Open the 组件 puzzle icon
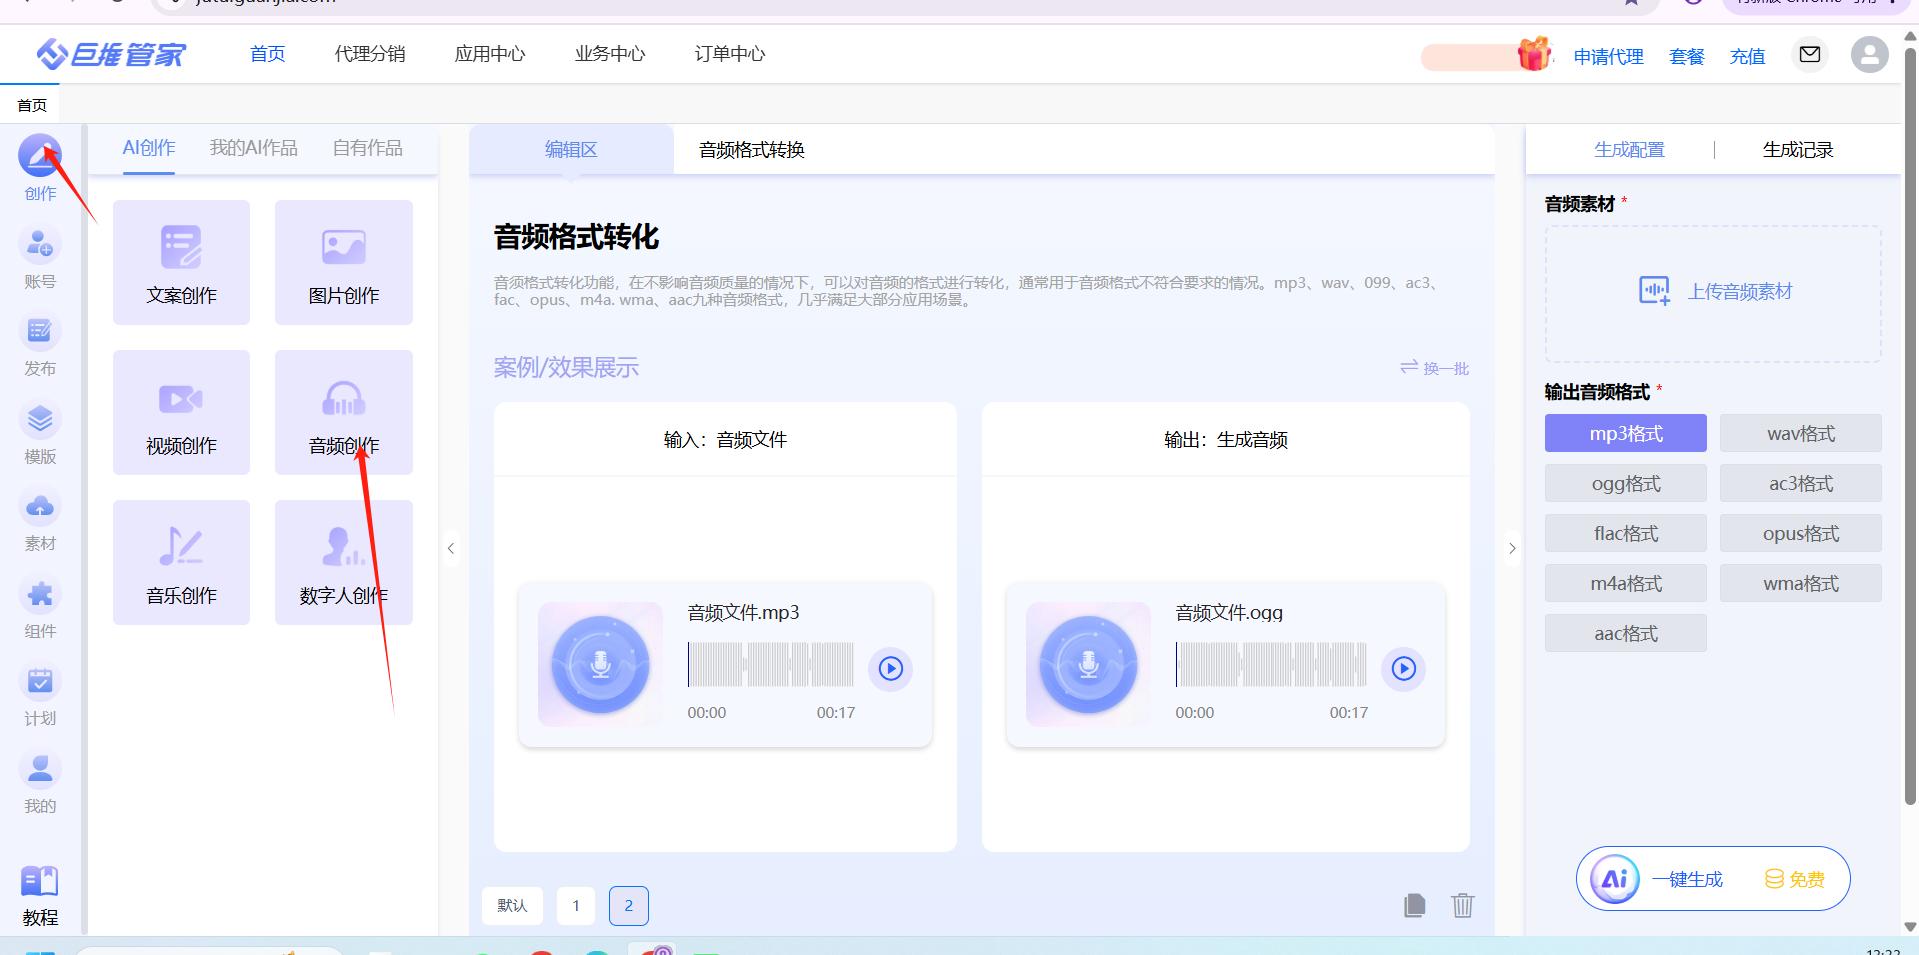 tap(40, 595)
